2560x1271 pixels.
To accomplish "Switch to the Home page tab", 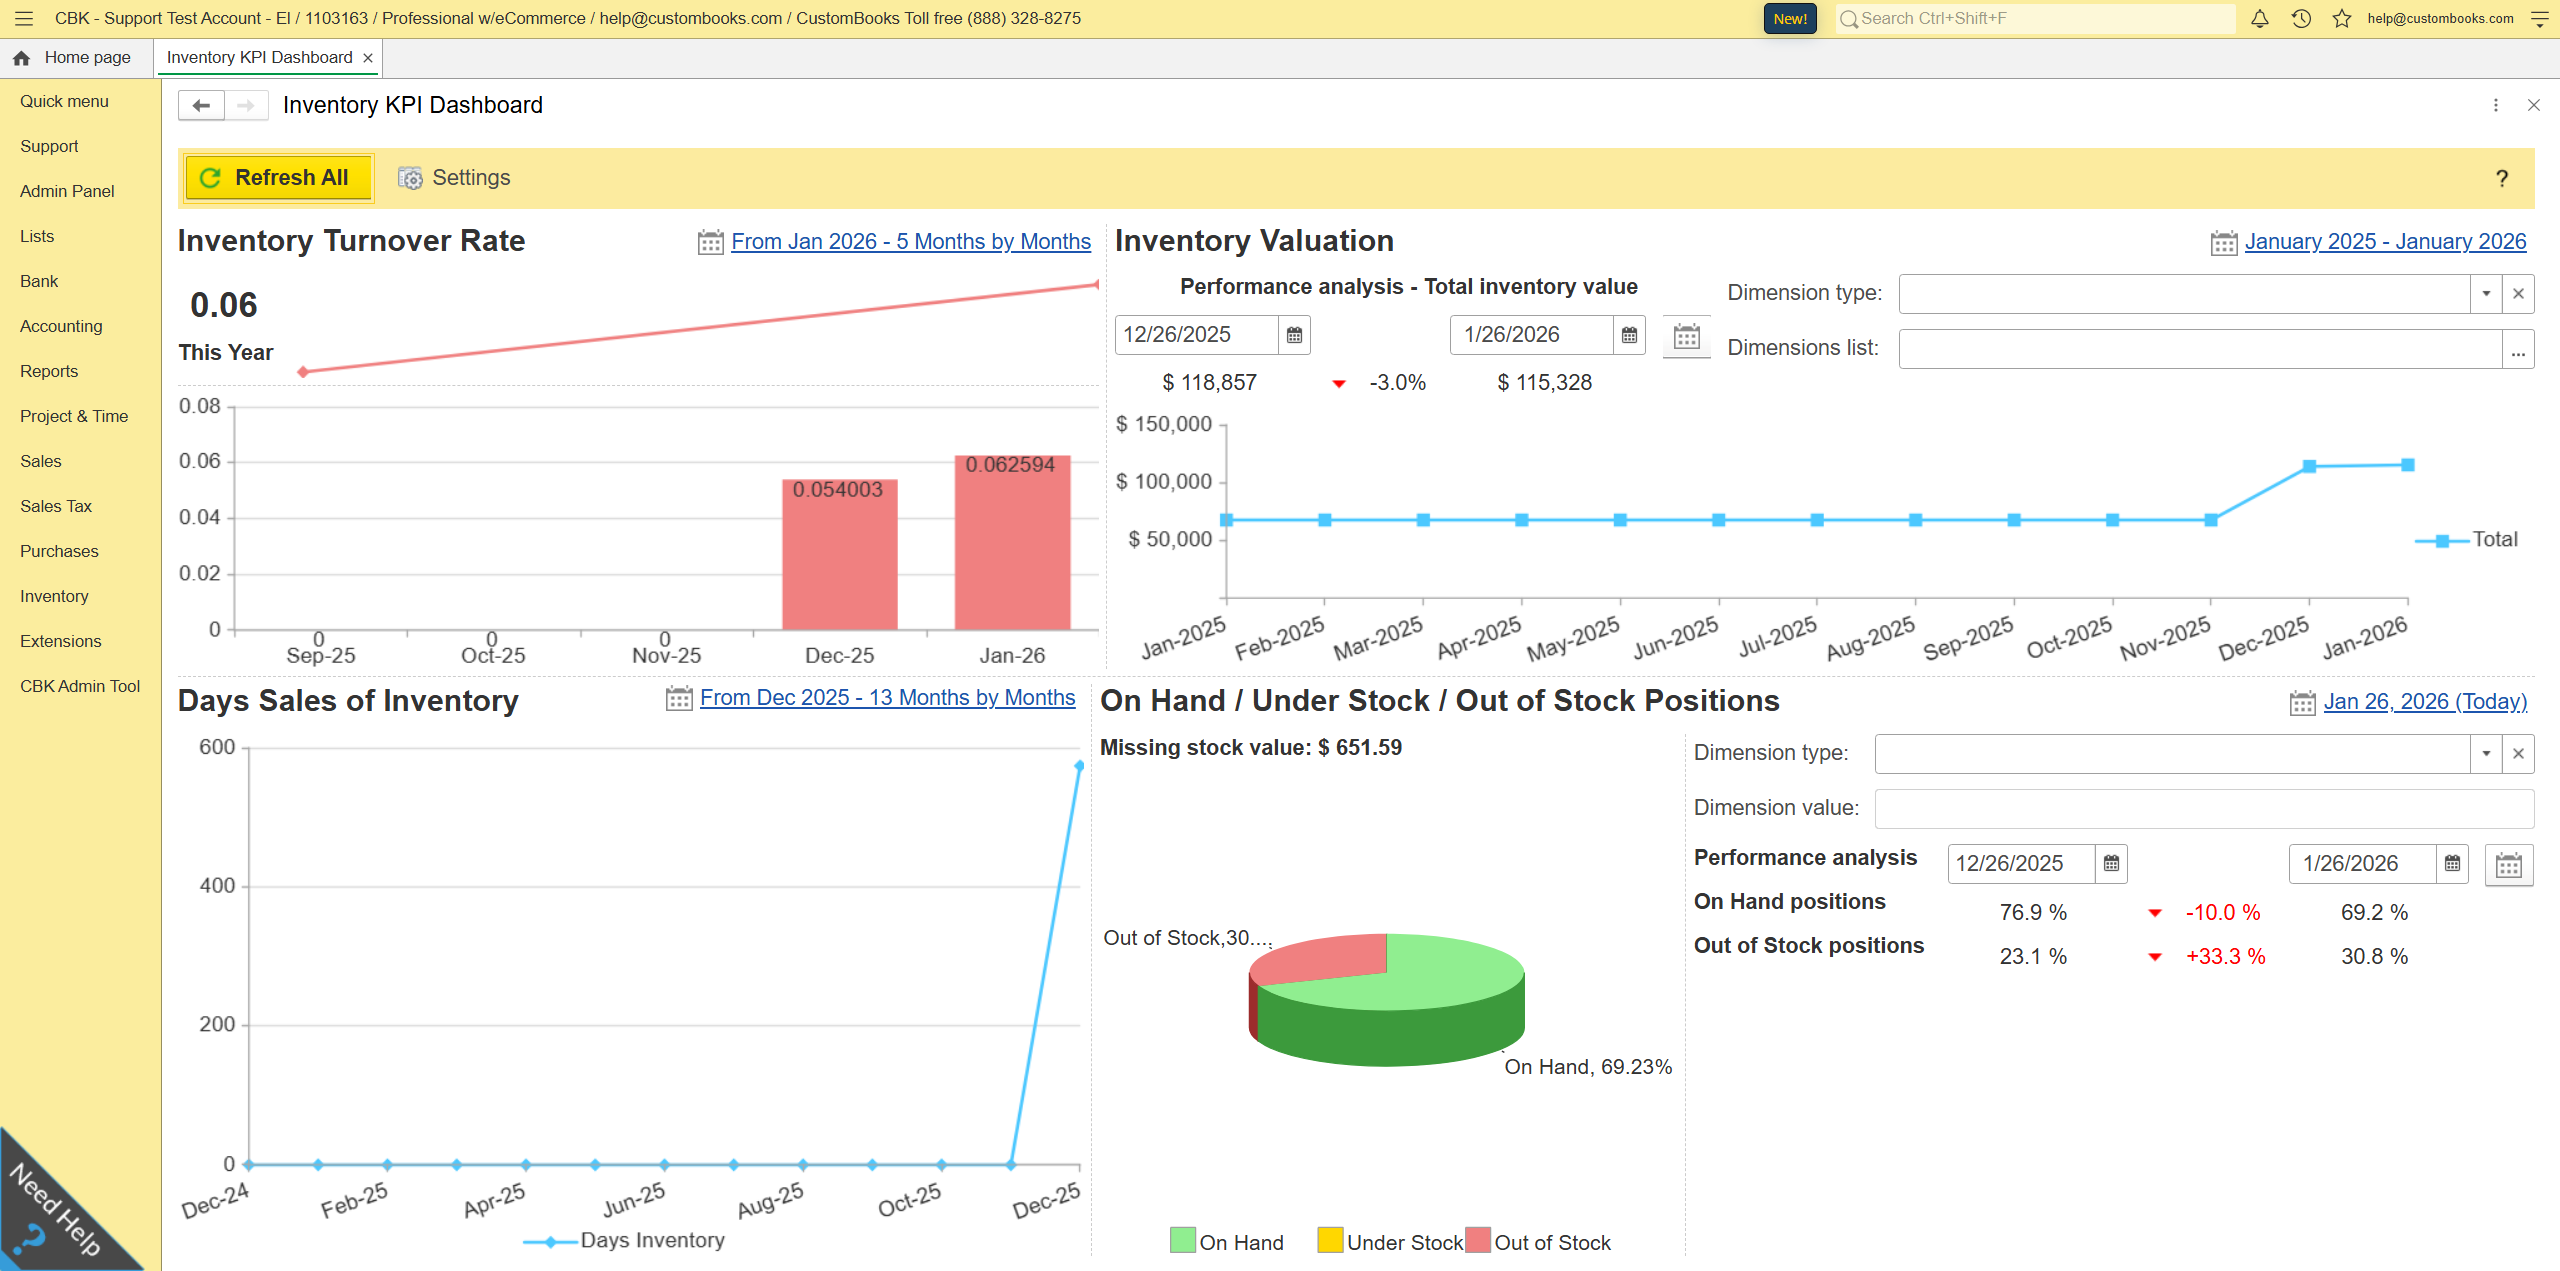I will (x=76, y=58).
